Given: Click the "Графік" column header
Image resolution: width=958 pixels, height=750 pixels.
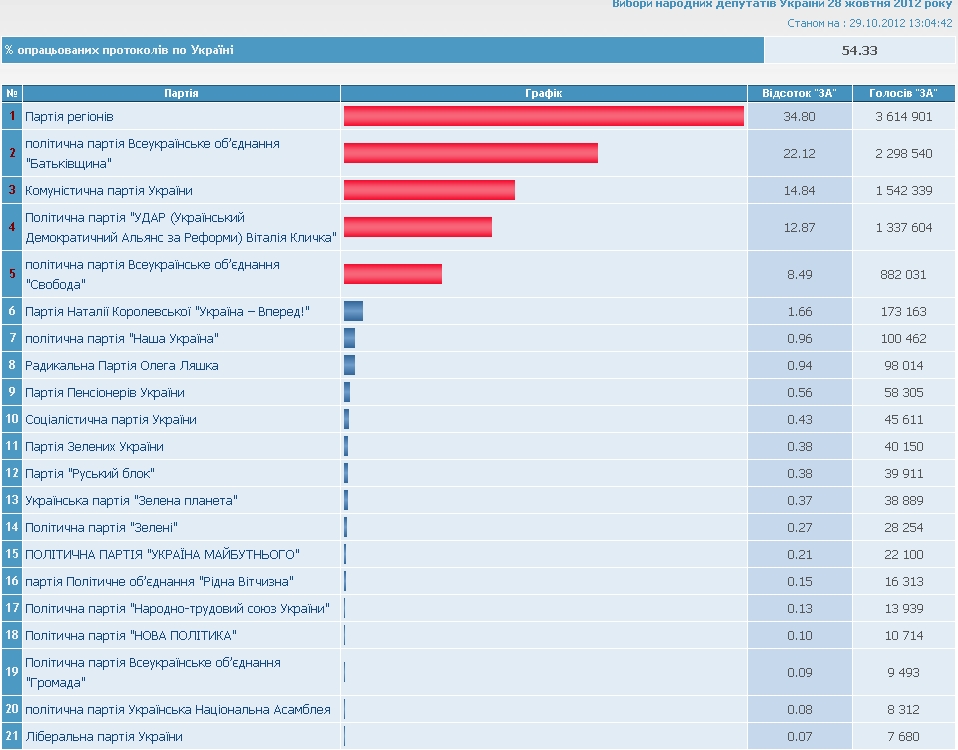Looking at the screenshot, I should pos(544,93).
